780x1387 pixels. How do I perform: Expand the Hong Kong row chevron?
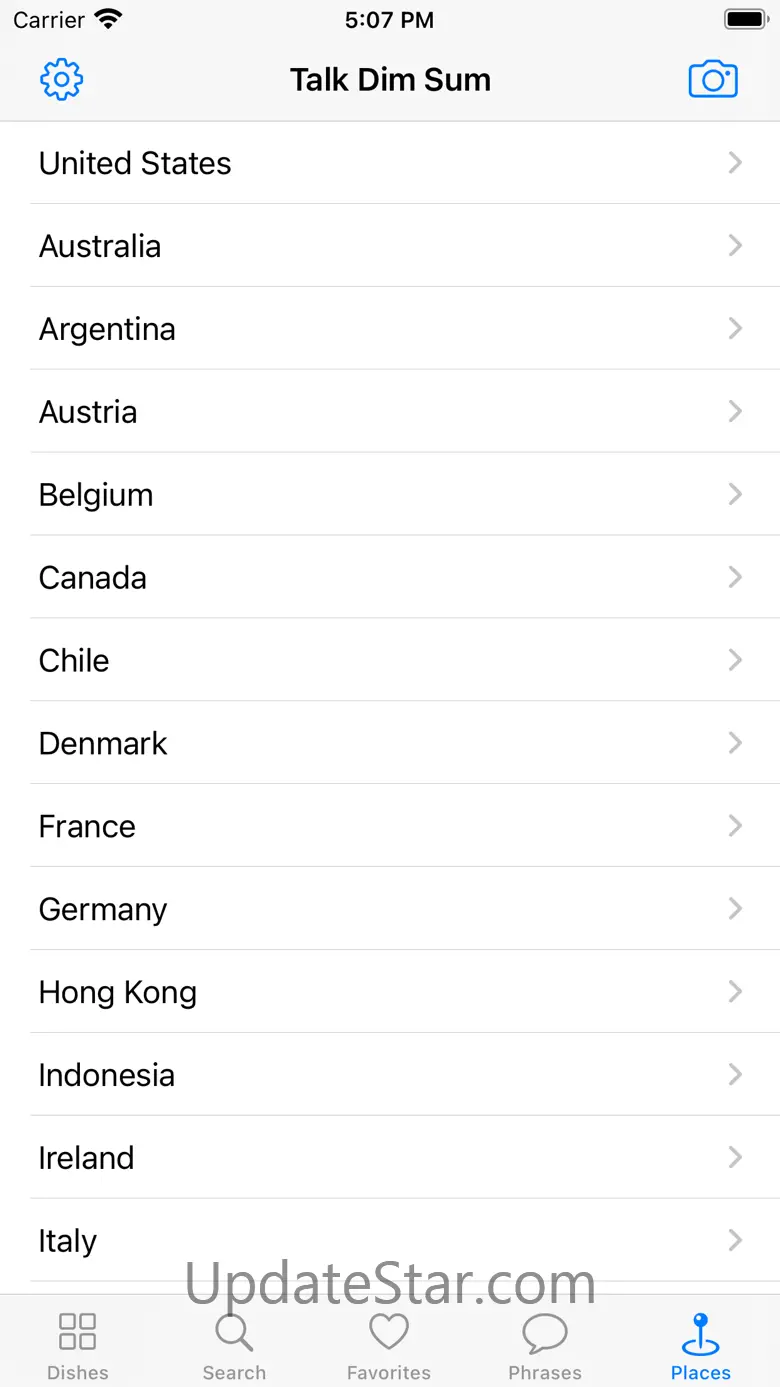click(735, 992)
